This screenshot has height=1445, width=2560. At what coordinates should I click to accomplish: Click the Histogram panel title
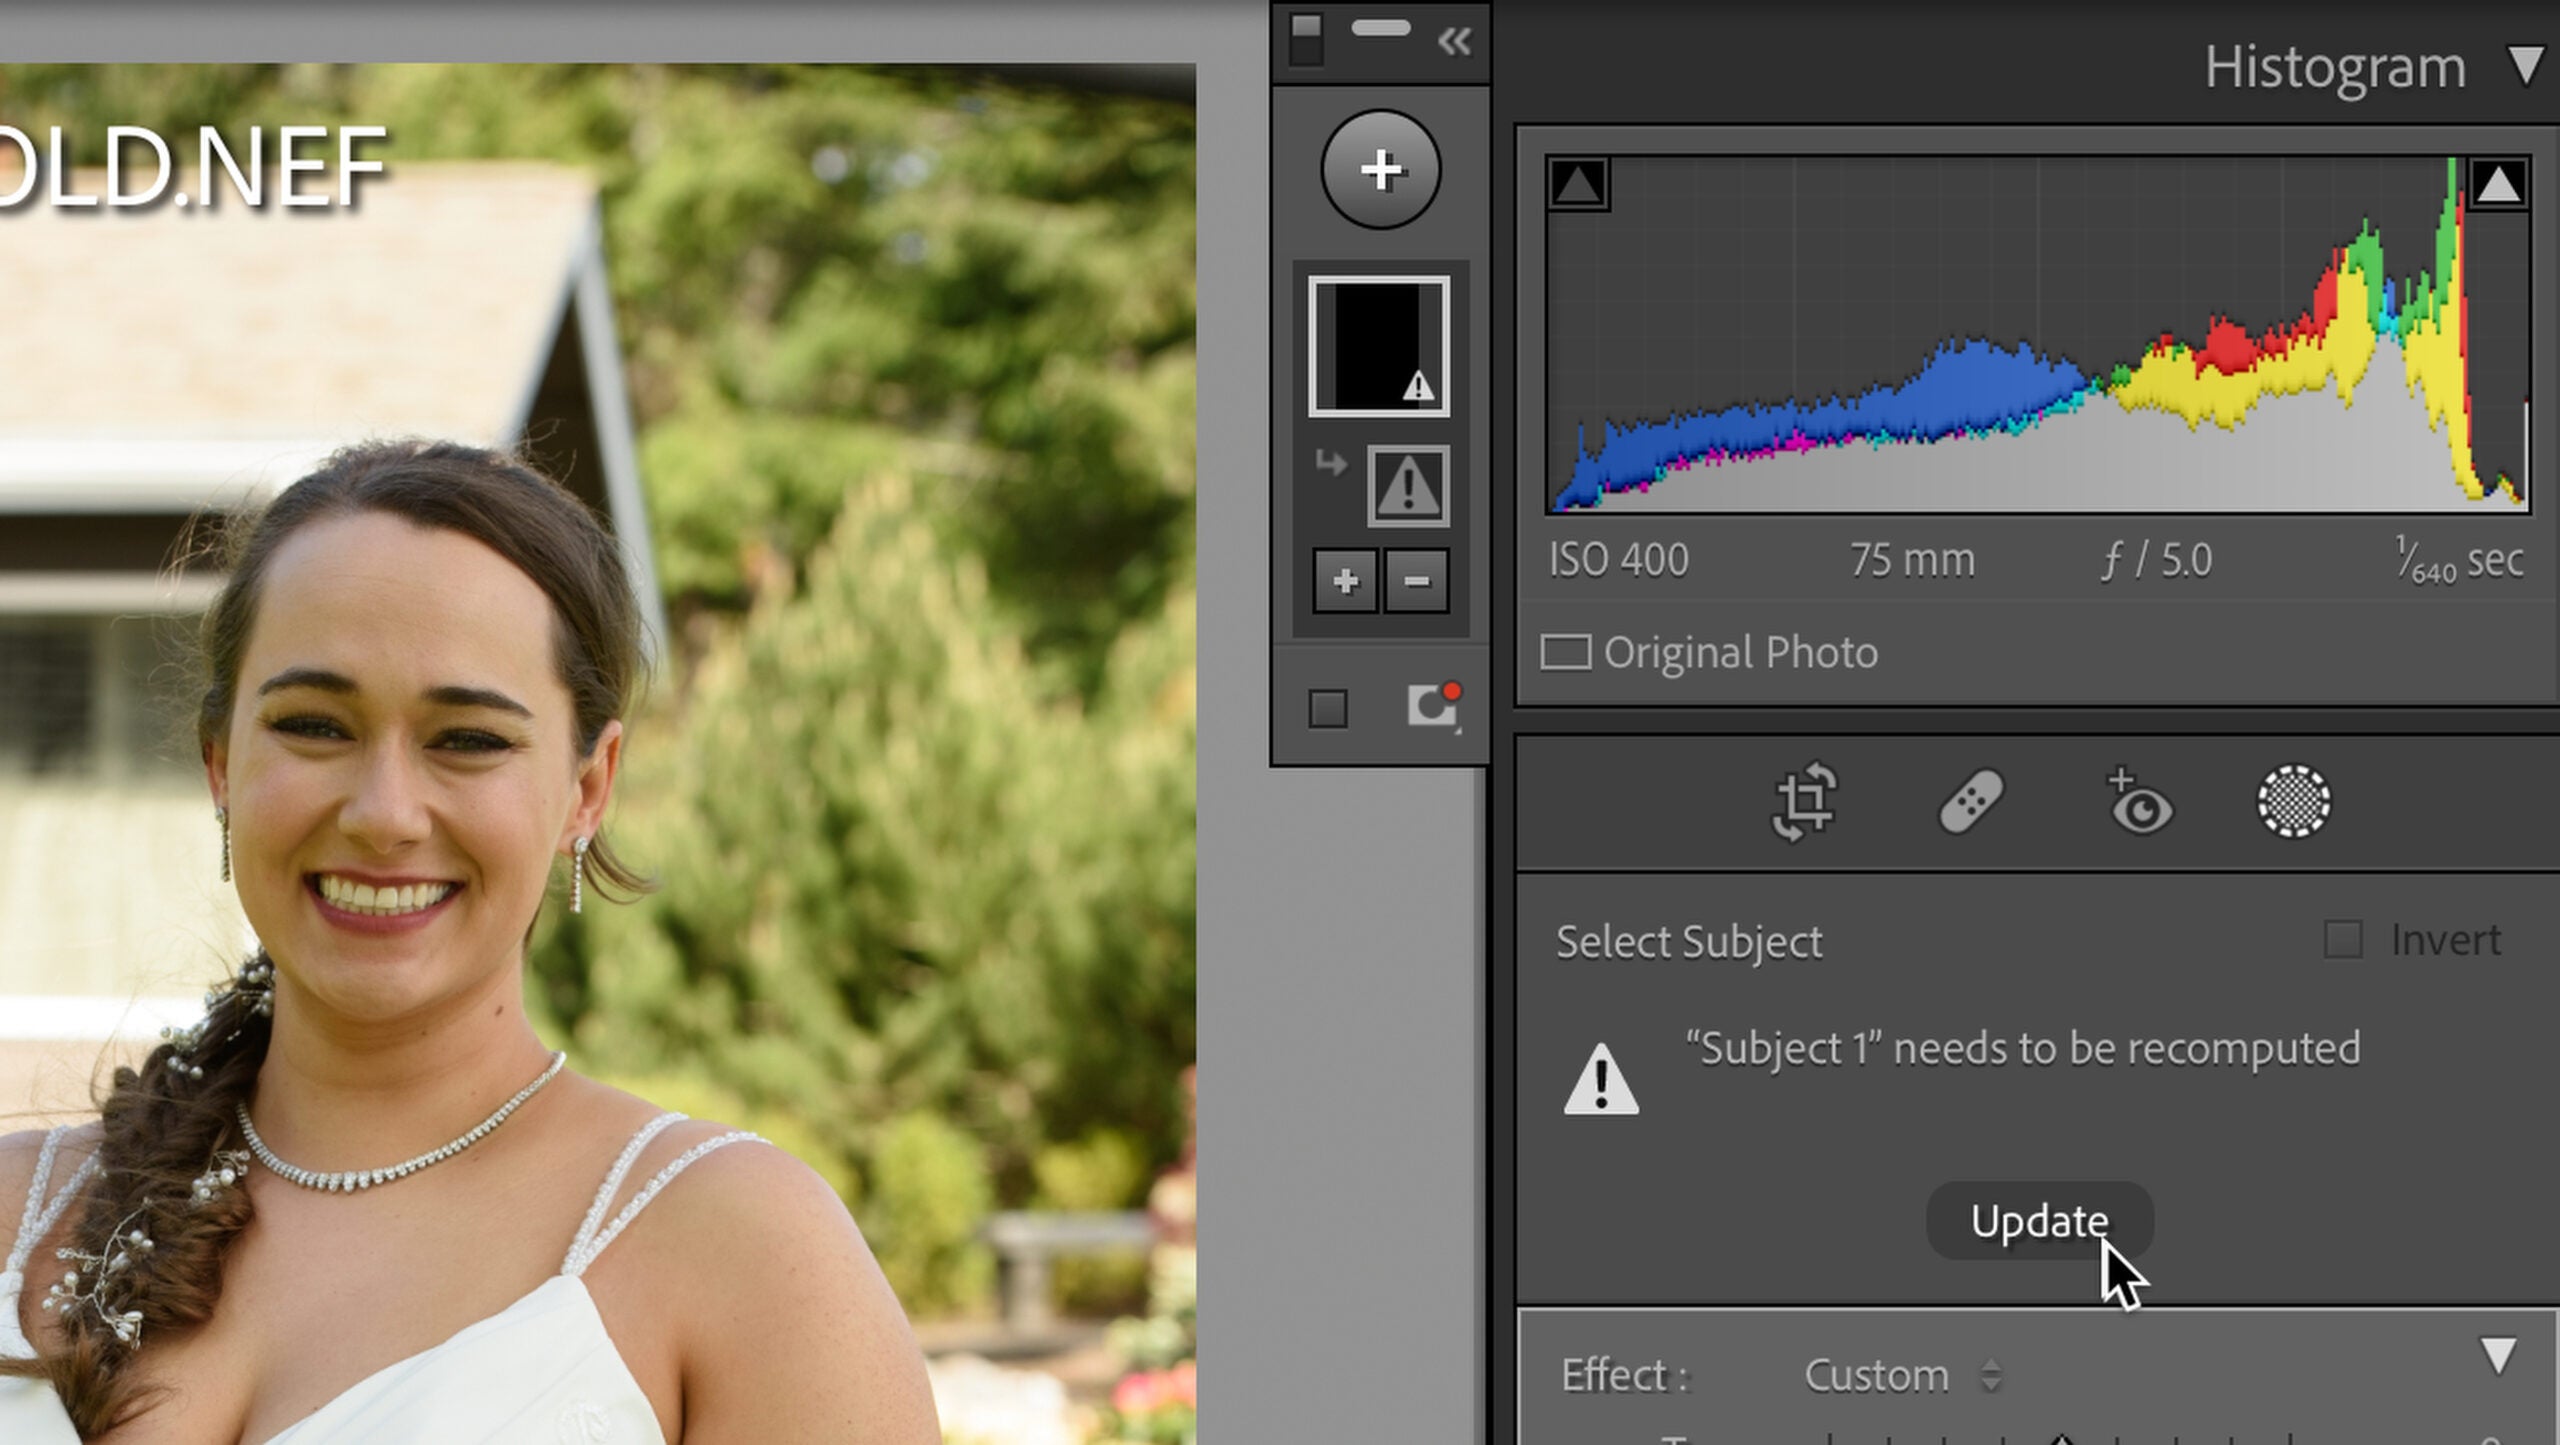[2335, 67]
